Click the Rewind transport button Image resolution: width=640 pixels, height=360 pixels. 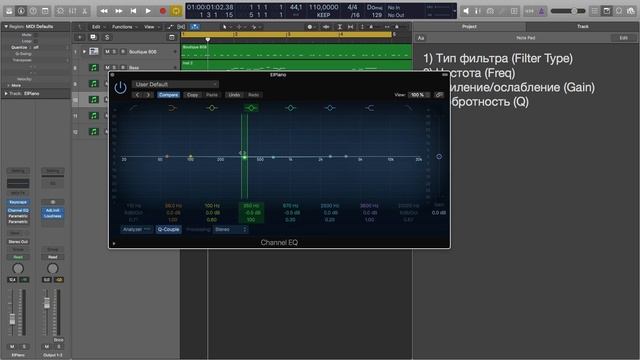[104, 11]
